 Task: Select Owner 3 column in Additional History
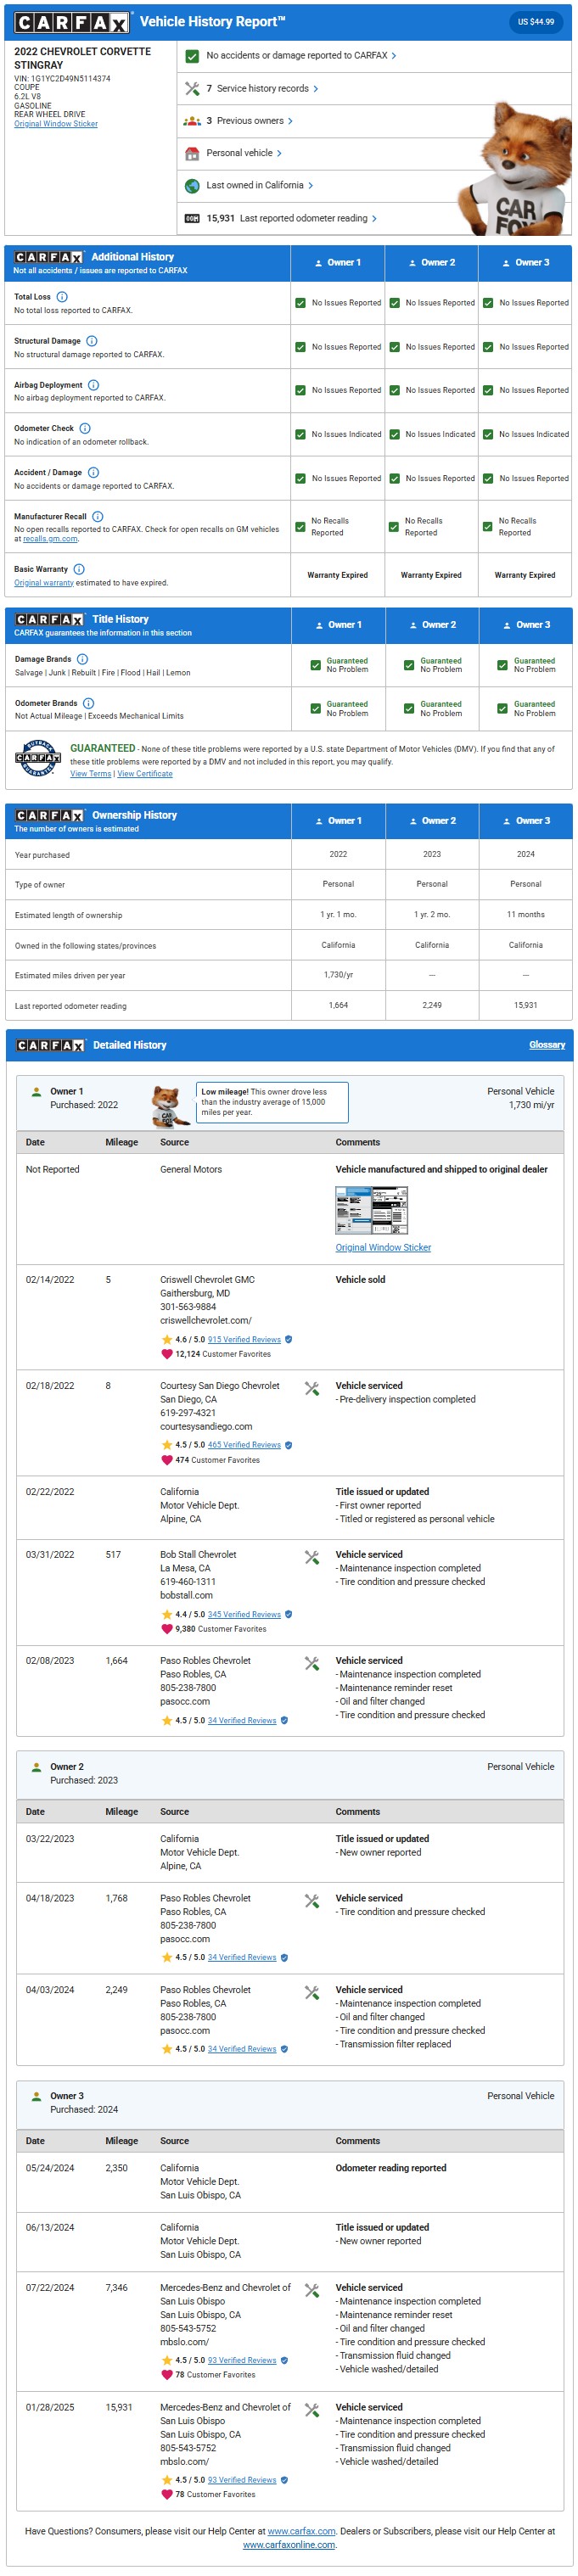pyautogui.click(x=525, y=263)
